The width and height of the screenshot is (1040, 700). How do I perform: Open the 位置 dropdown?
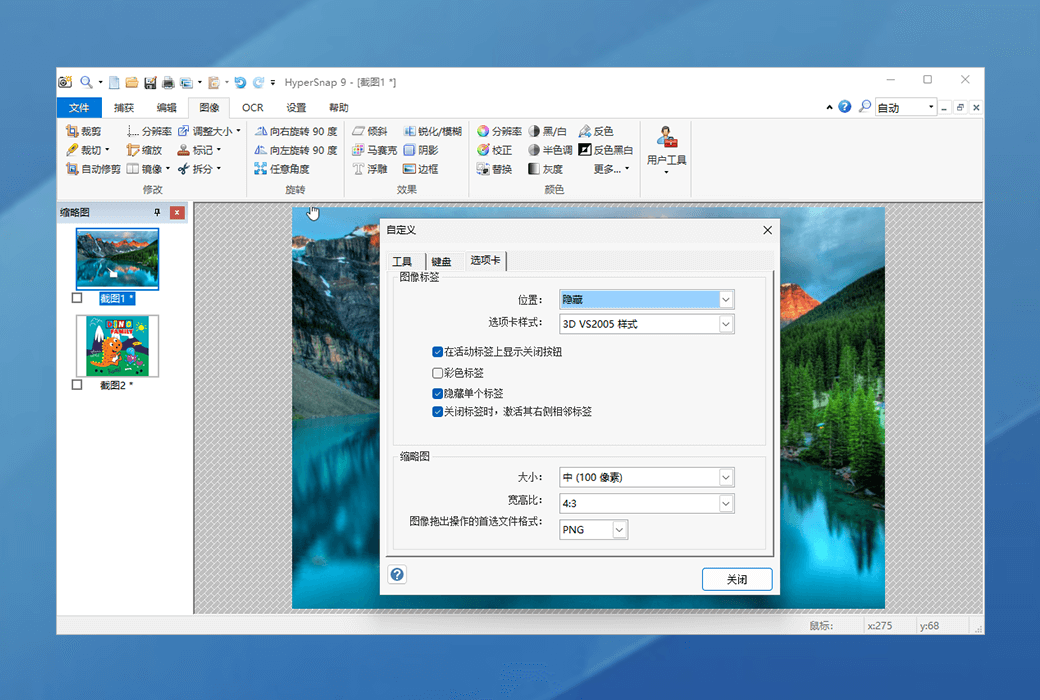coord(726,299)
